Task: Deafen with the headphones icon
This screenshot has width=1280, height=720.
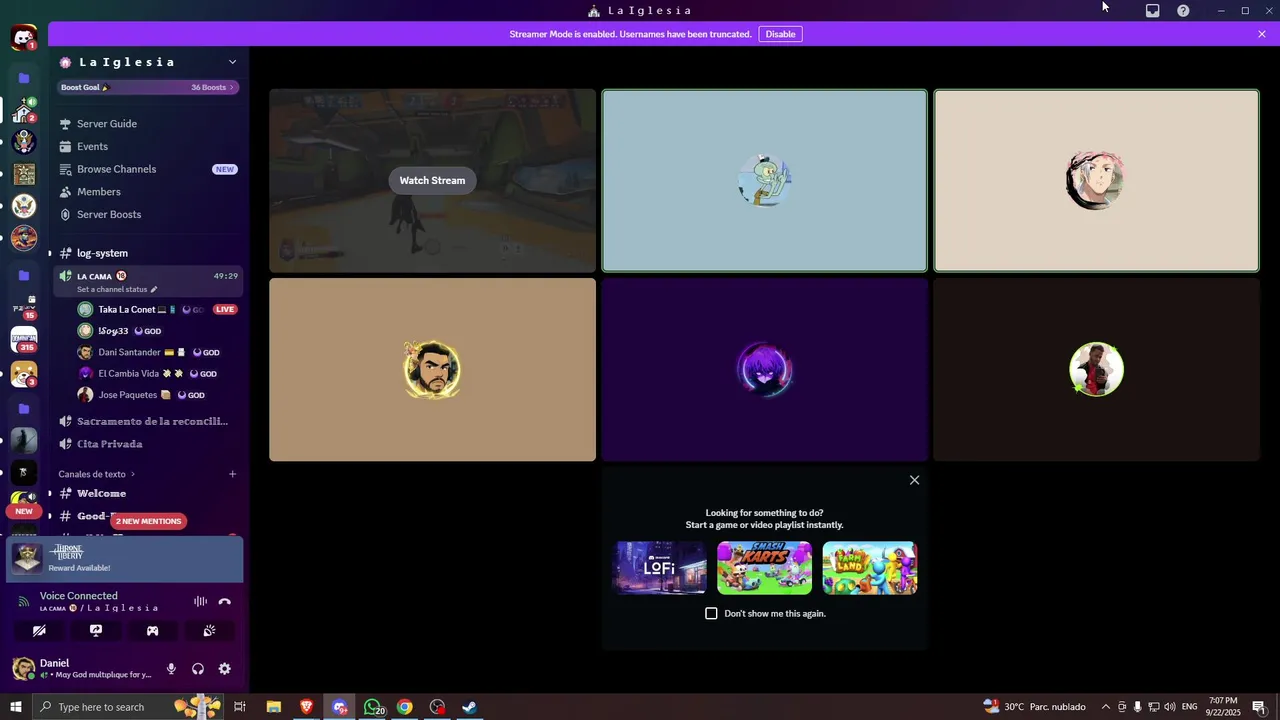Action: [198, 669]
